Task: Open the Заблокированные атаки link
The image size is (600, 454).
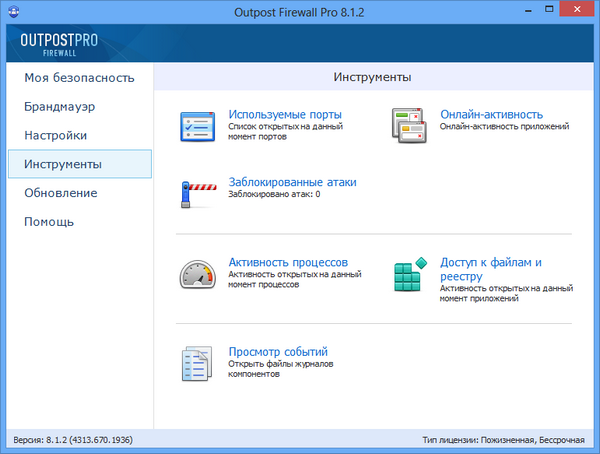Action: click(x=292, y=182)
